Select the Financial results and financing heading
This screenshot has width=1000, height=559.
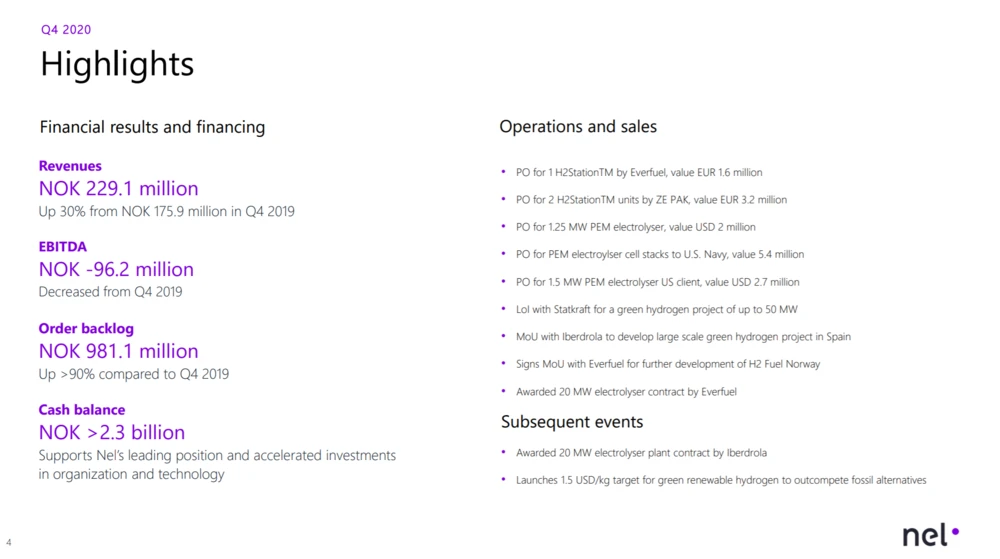coord(152,127)
